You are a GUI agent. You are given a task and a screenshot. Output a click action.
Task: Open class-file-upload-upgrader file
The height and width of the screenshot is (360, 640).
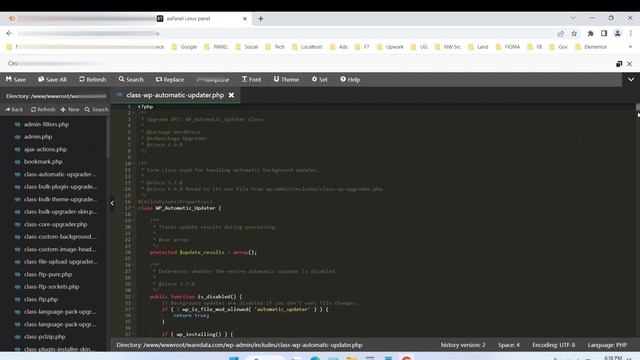pos(60,262)
